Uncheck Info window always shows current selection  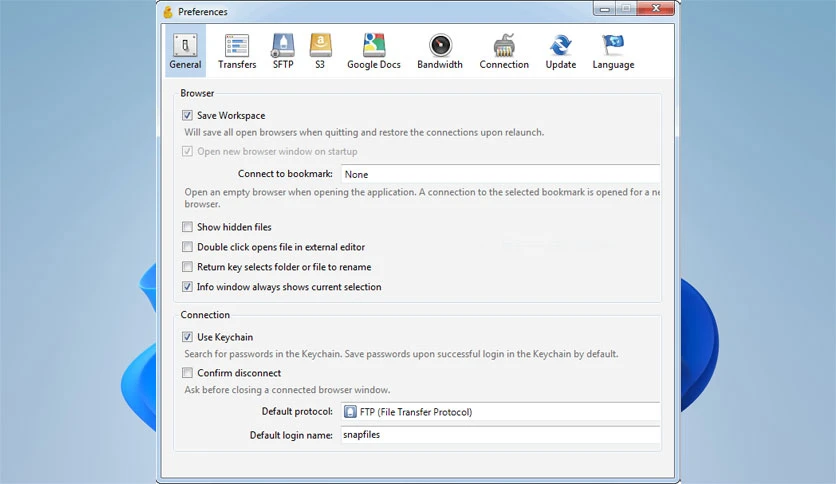[x=187, y=287]
